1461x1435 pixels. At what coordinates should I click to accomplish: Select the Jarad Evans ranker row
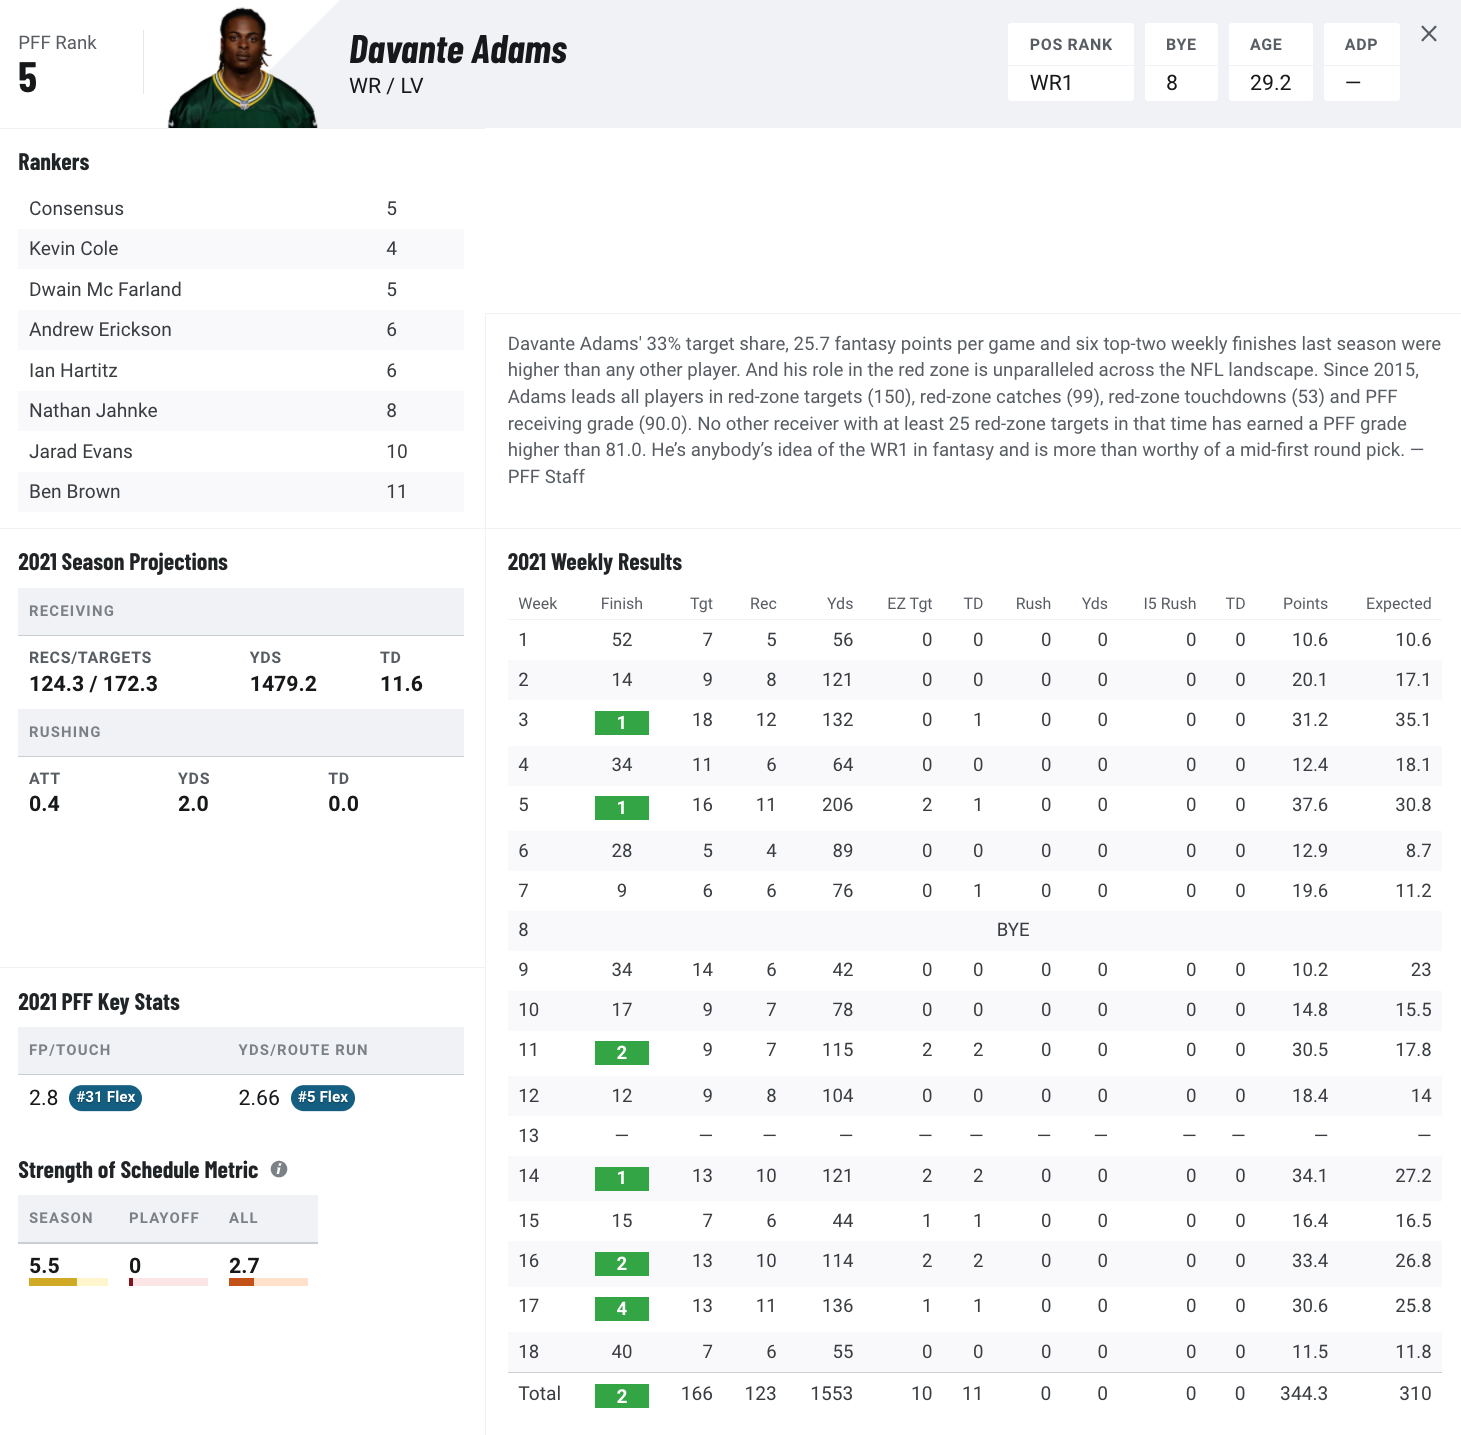[x=241, y=451]
